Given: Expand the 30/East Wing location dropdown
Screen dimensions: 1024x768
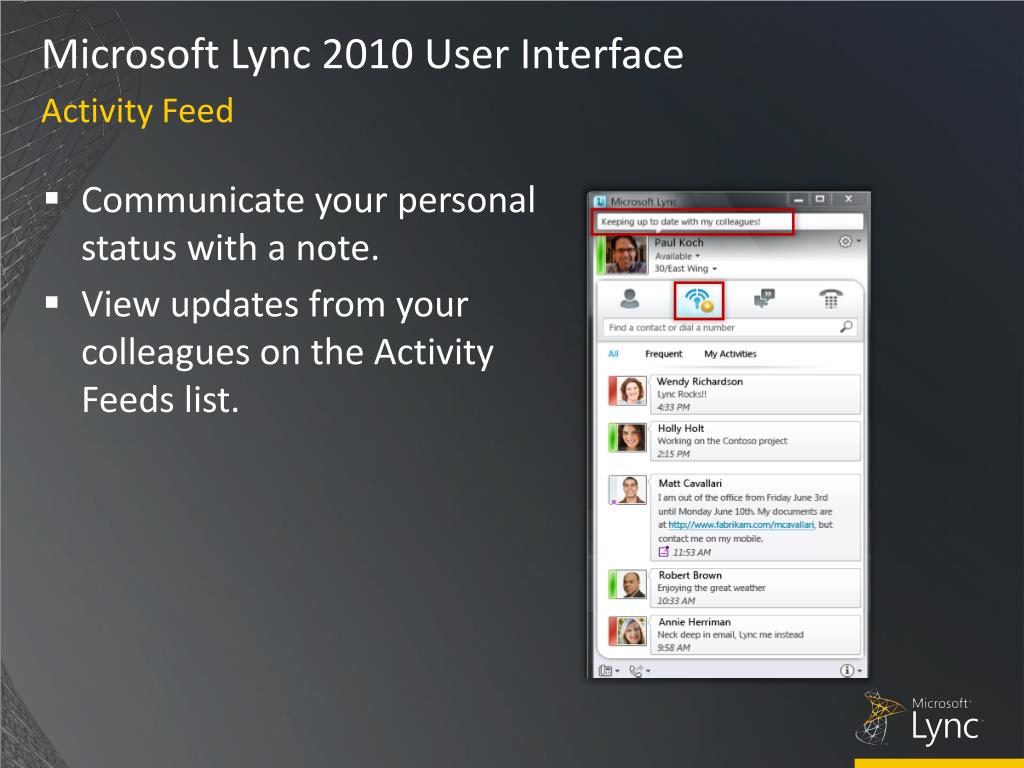Looking at the screenshot, I should (714, 268).
